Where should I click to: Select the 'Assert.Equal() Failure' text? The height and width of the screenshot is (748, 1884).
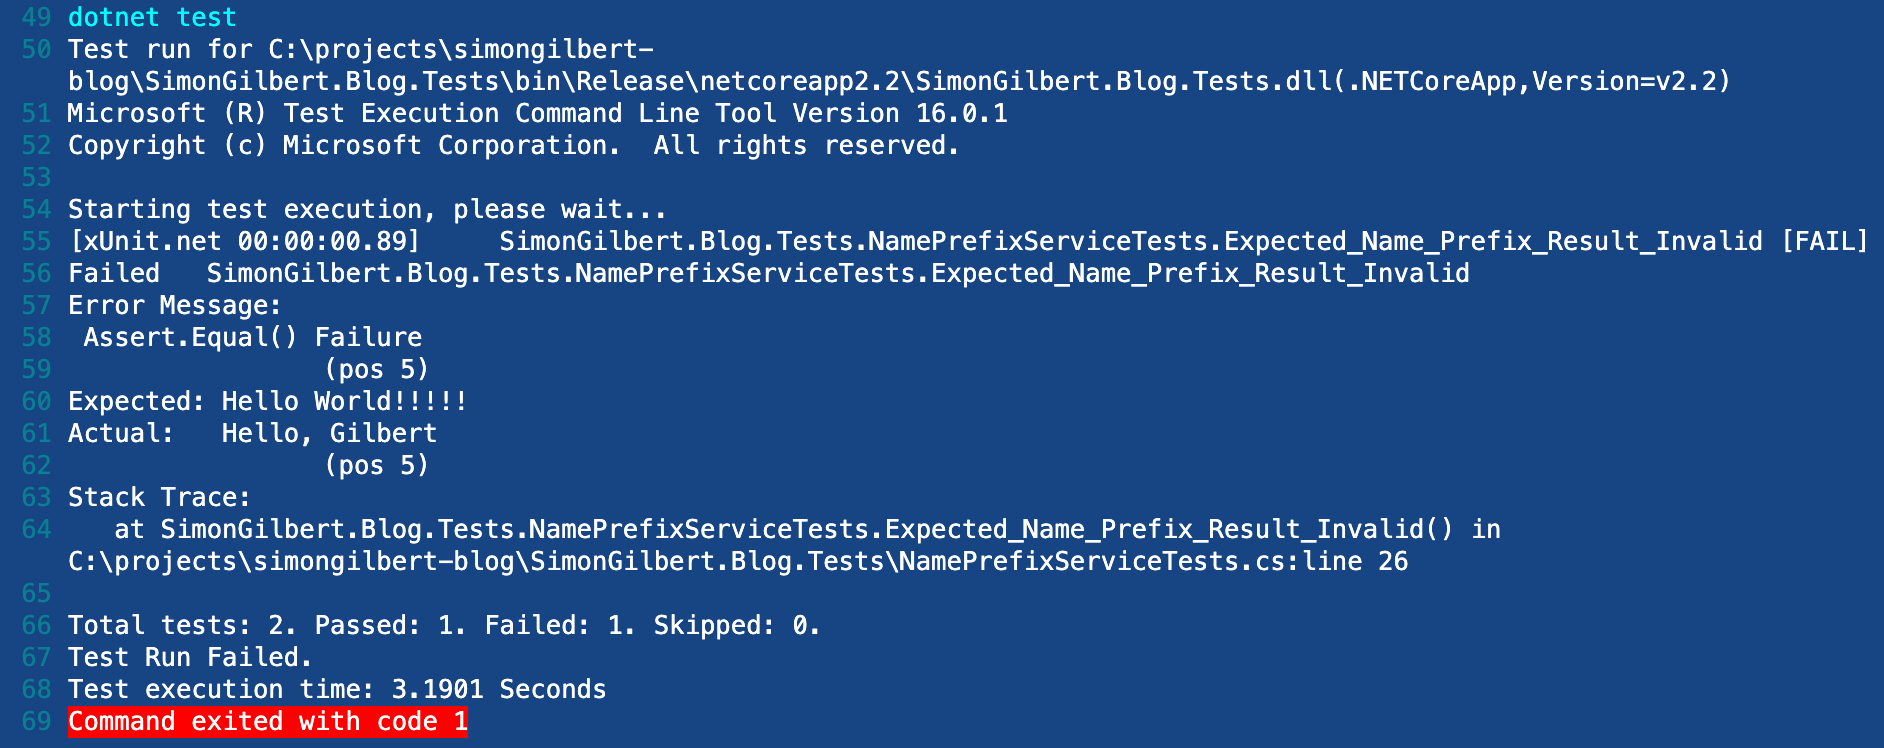[252, 337]
